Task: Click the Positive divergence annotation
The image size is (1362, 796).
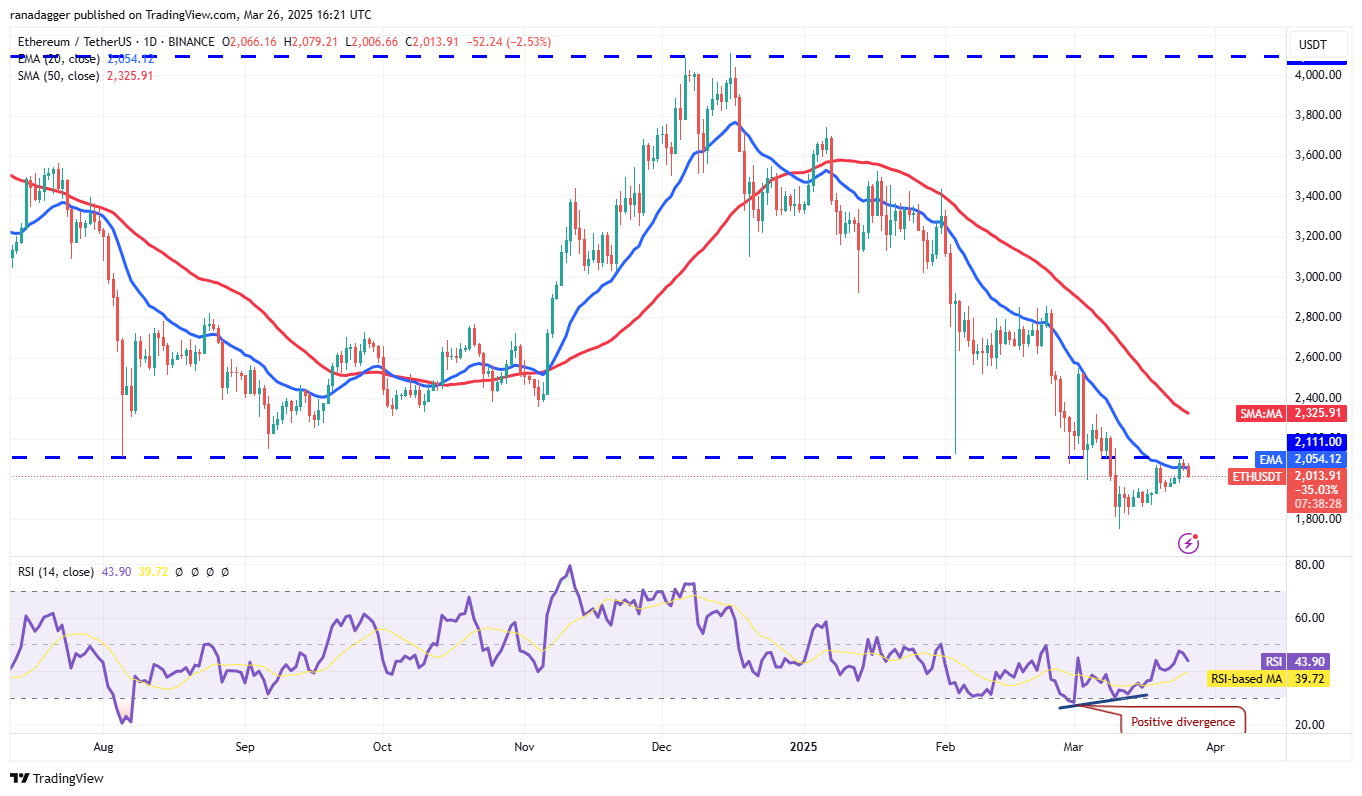Action: [1183, 721]
